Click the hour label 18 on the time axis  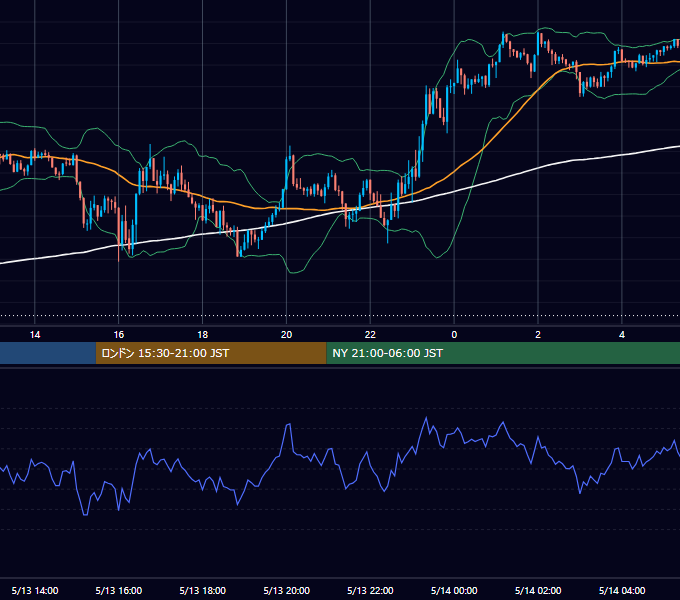(x=203, y=335)
